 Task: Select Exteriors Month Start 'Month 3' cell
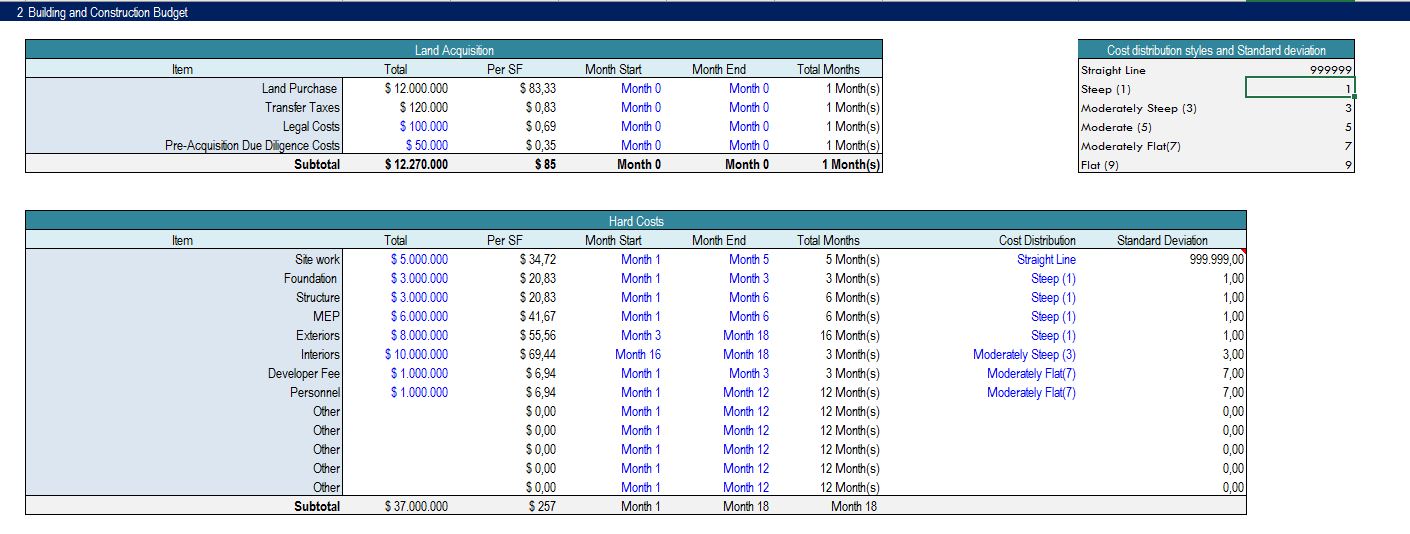coord(640,335)
